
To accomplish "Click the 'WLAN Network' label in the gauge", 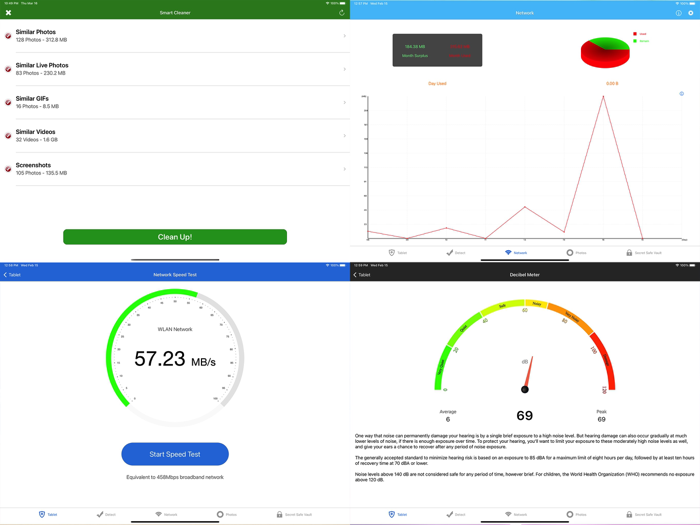I will (175, 329).
